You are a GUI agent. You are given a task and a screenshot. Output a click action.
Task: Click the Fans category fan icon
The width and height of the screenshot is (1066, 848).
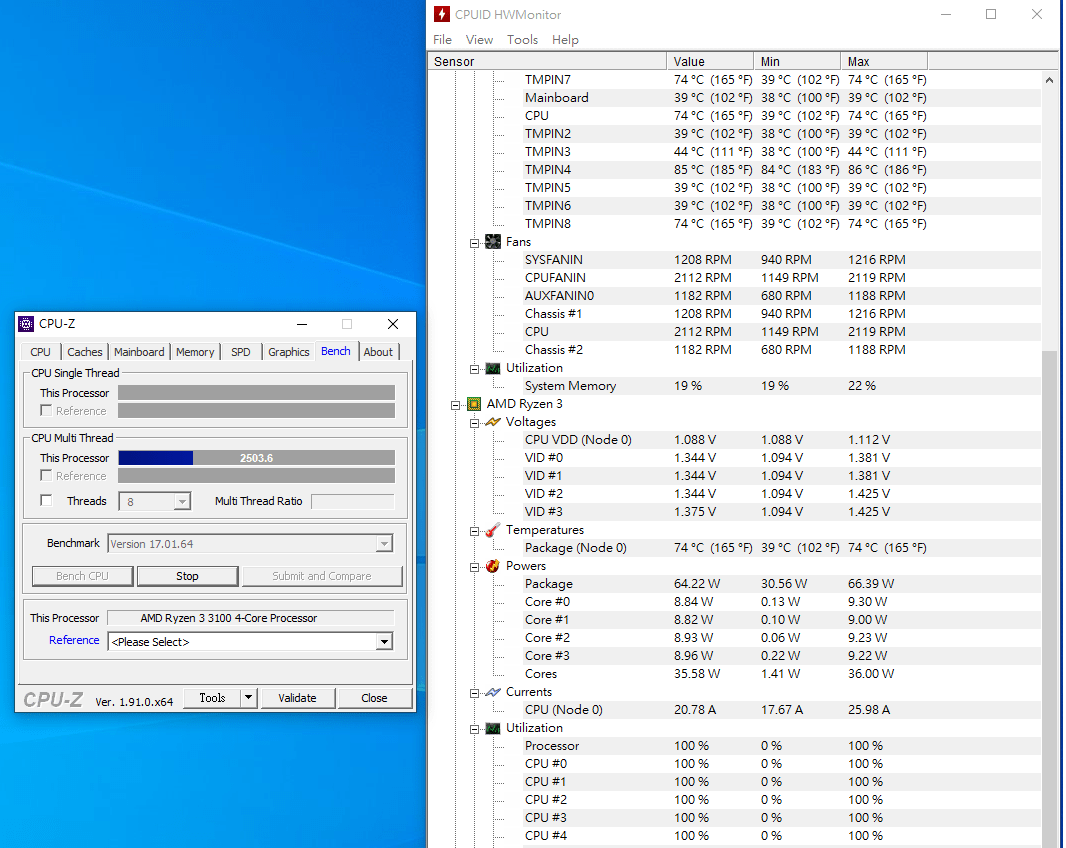pyautogui.click(x=493, y=242)
